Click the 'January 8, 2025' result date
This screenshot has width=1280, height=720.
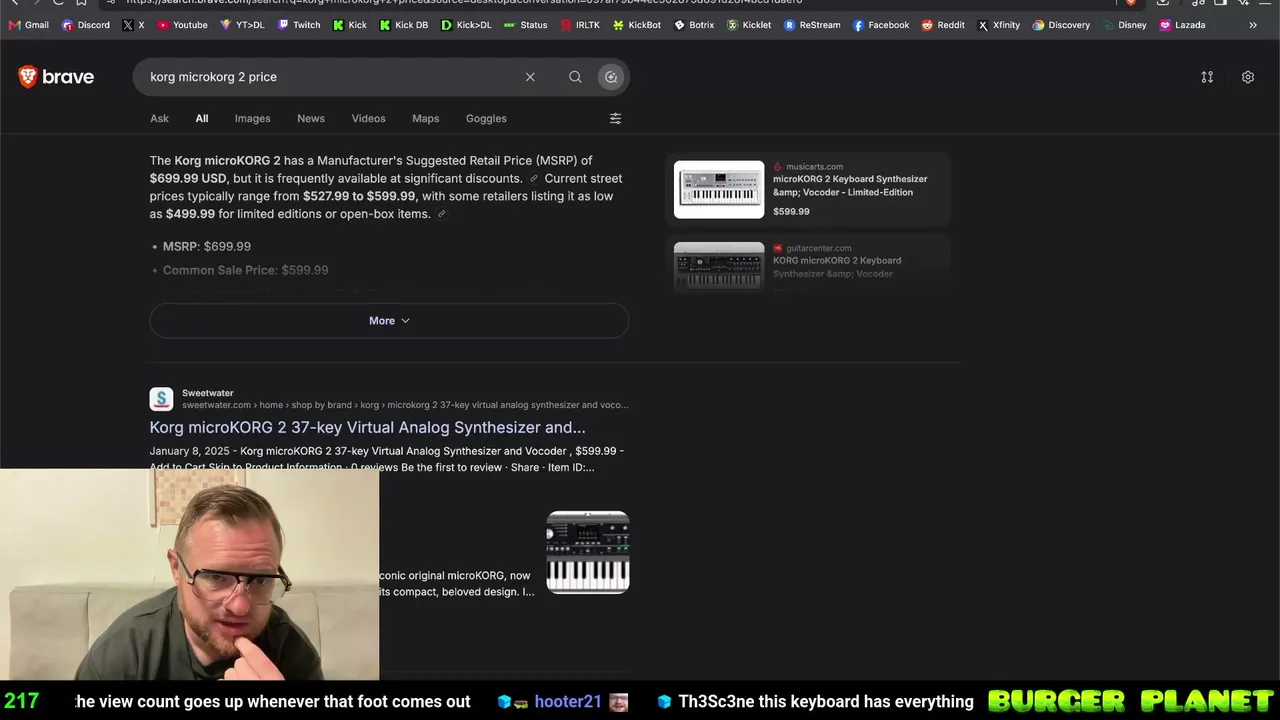(190, 451)
